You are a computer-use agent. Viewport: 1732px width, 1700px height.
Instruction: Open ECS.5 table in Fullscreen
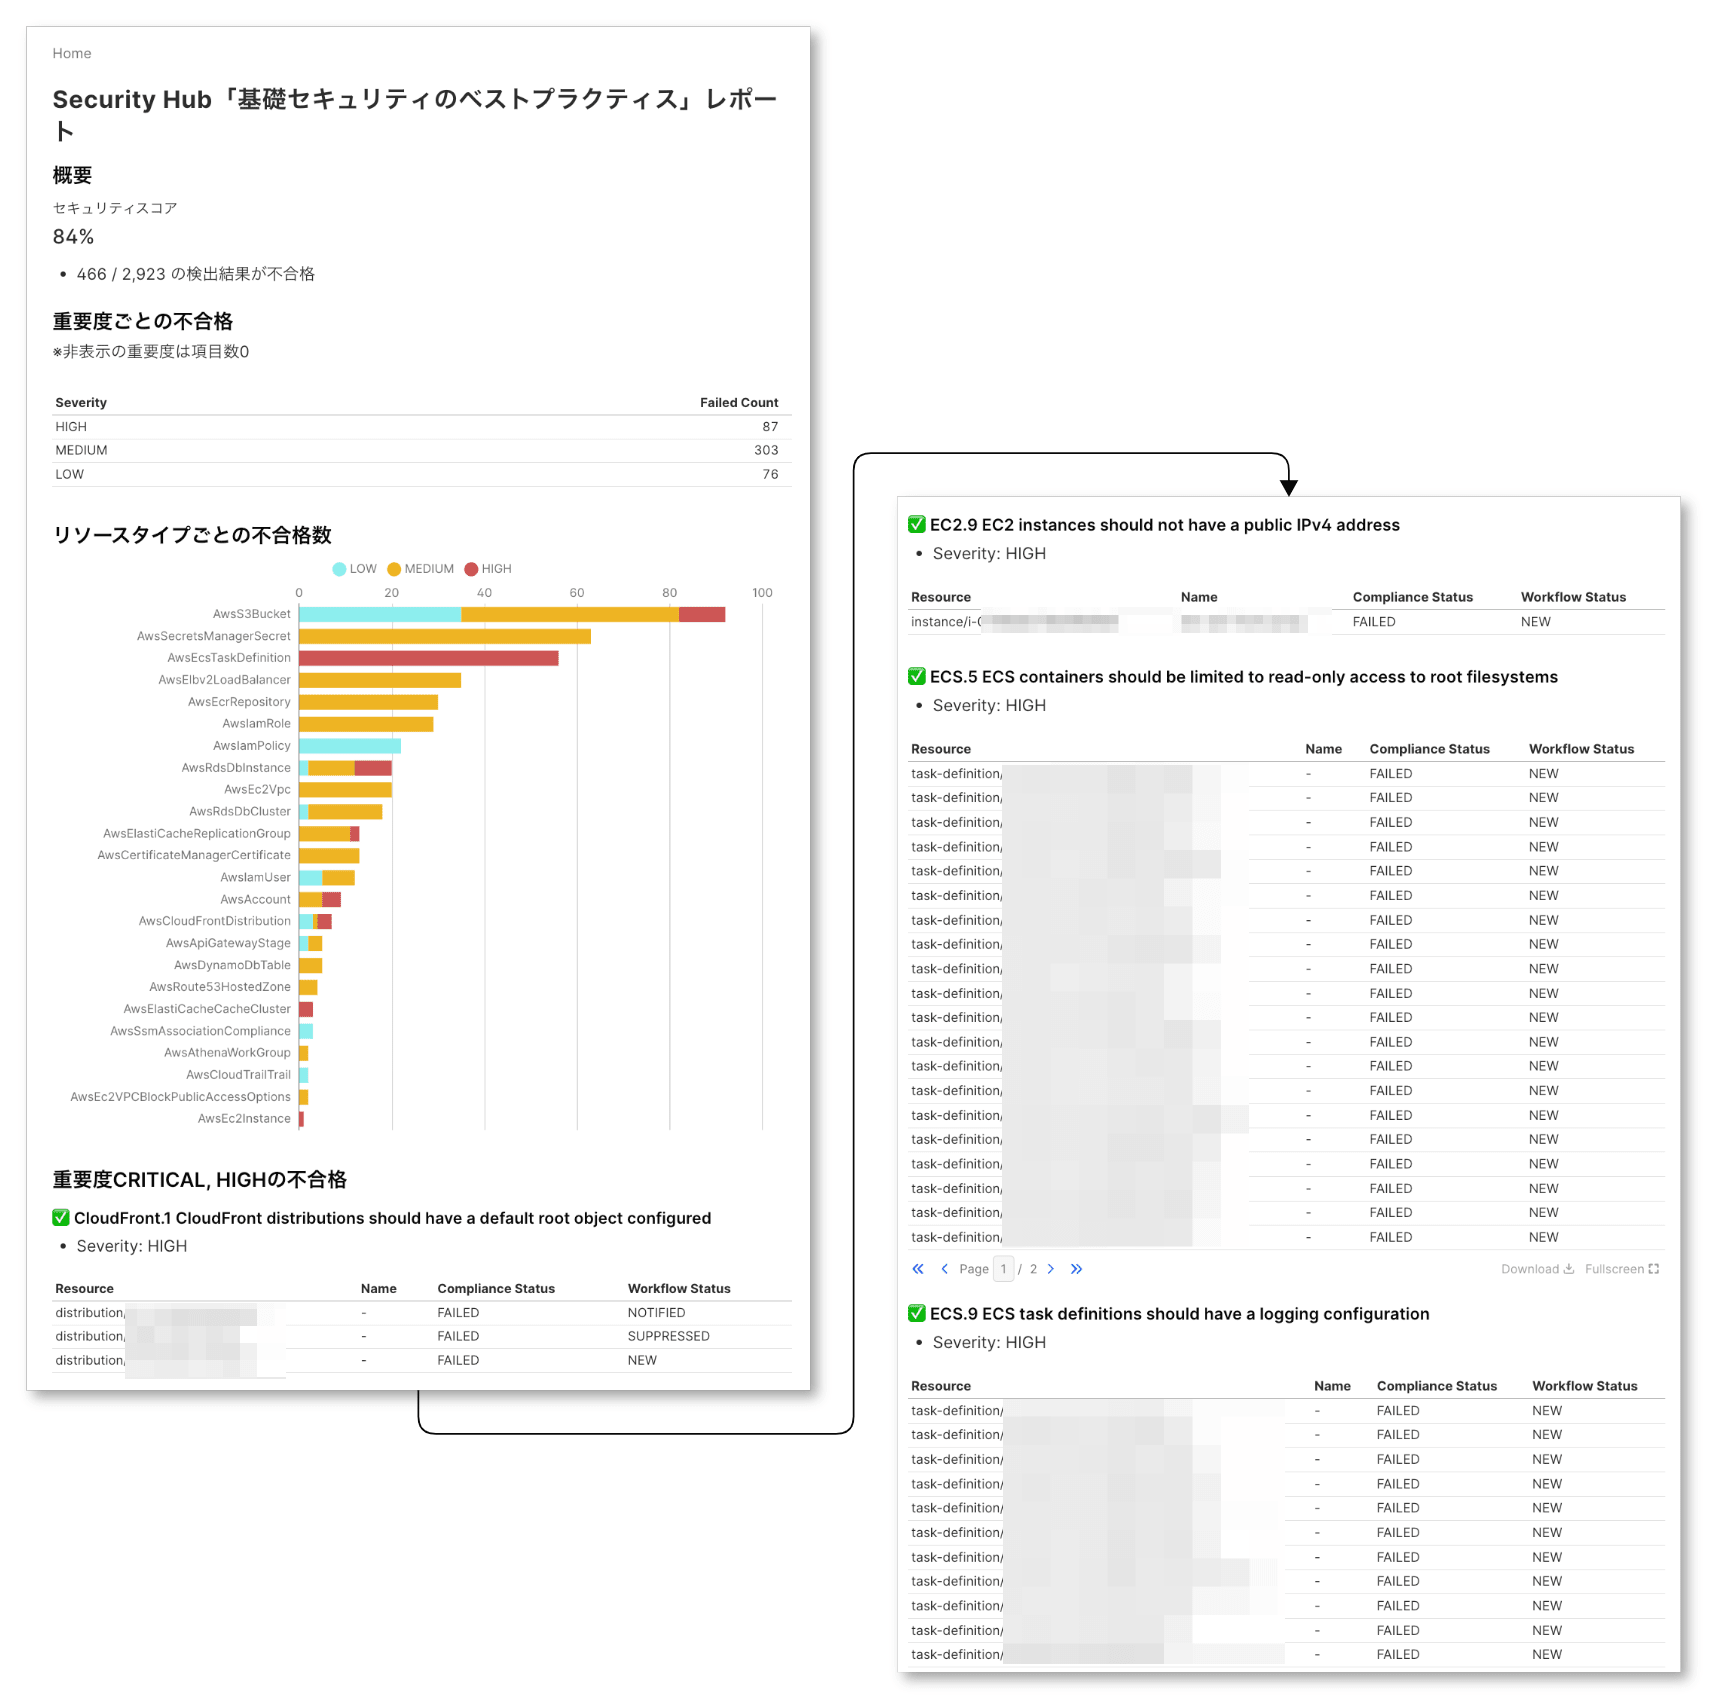1622,1269
